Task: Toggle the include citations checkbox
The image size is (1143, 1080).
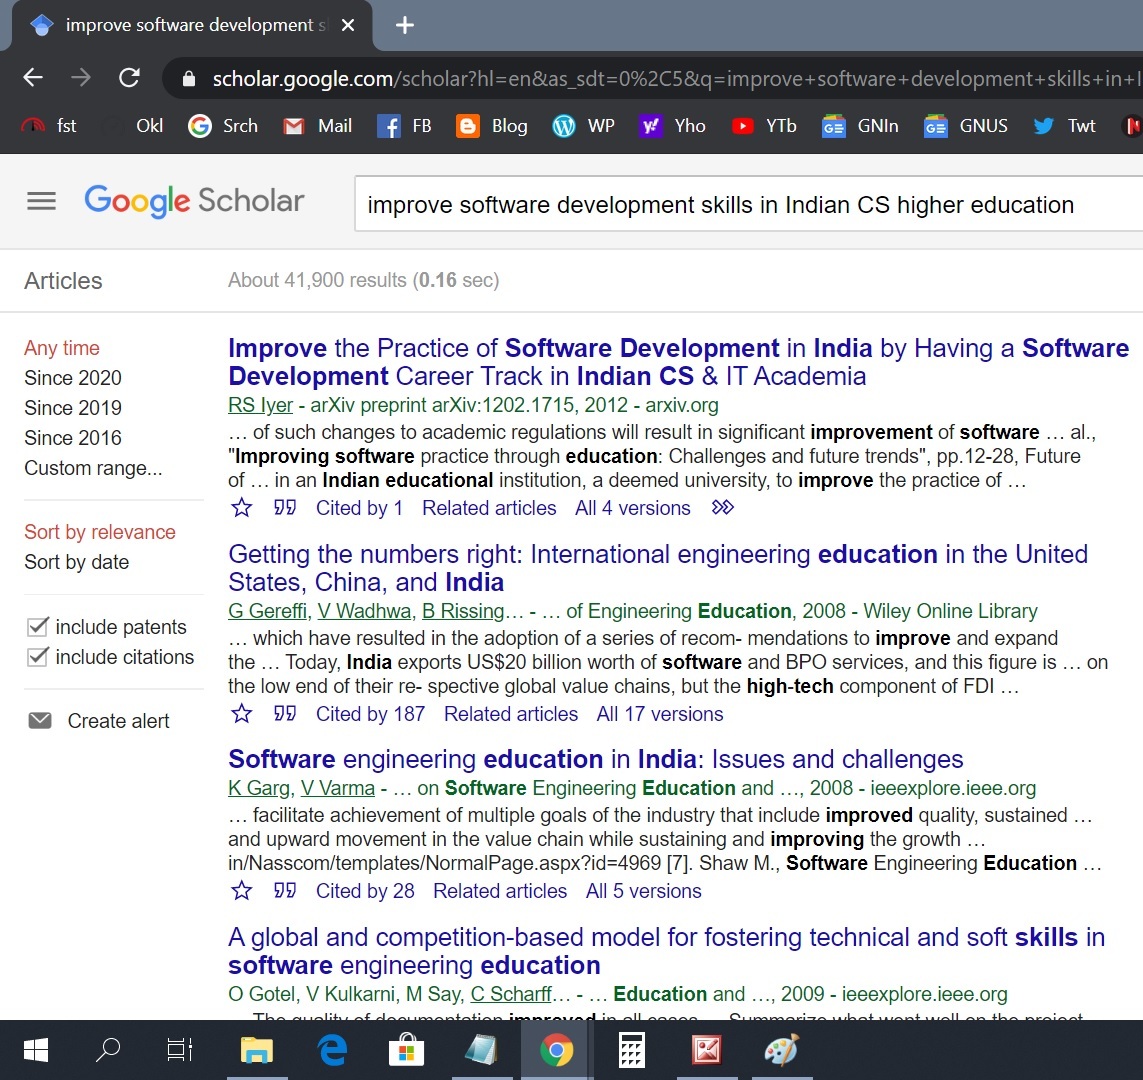Action: pyautogui.click(x=38, y=657)
